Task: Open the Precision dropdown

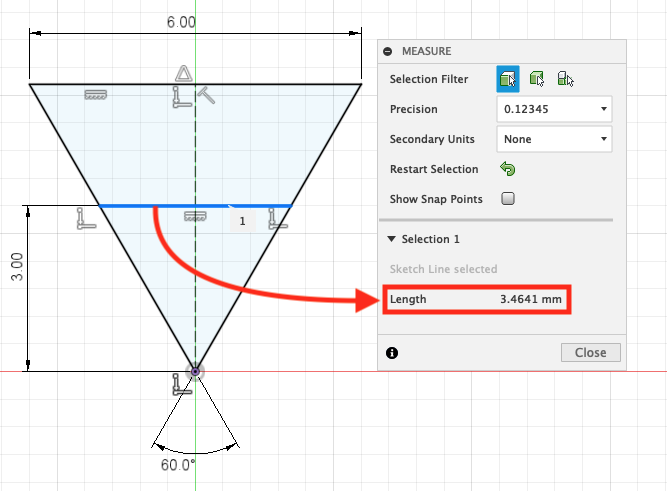Action: (x=554, y=109)
